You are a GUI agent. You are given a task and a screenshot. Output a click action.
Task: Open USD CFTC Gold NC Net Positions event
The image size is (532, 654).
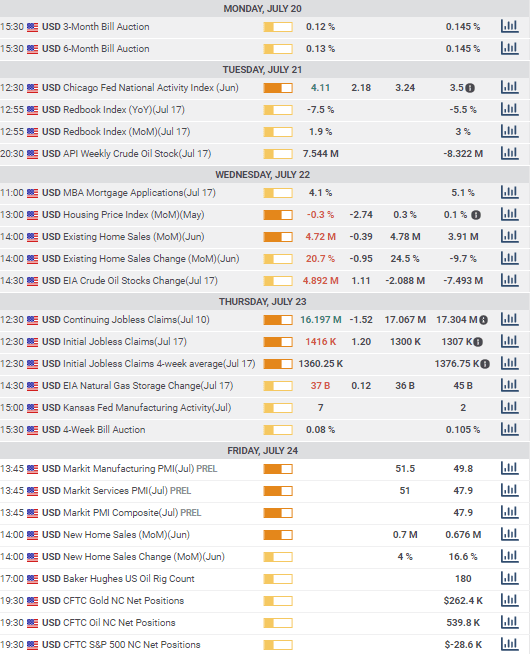tap(113, 601)
